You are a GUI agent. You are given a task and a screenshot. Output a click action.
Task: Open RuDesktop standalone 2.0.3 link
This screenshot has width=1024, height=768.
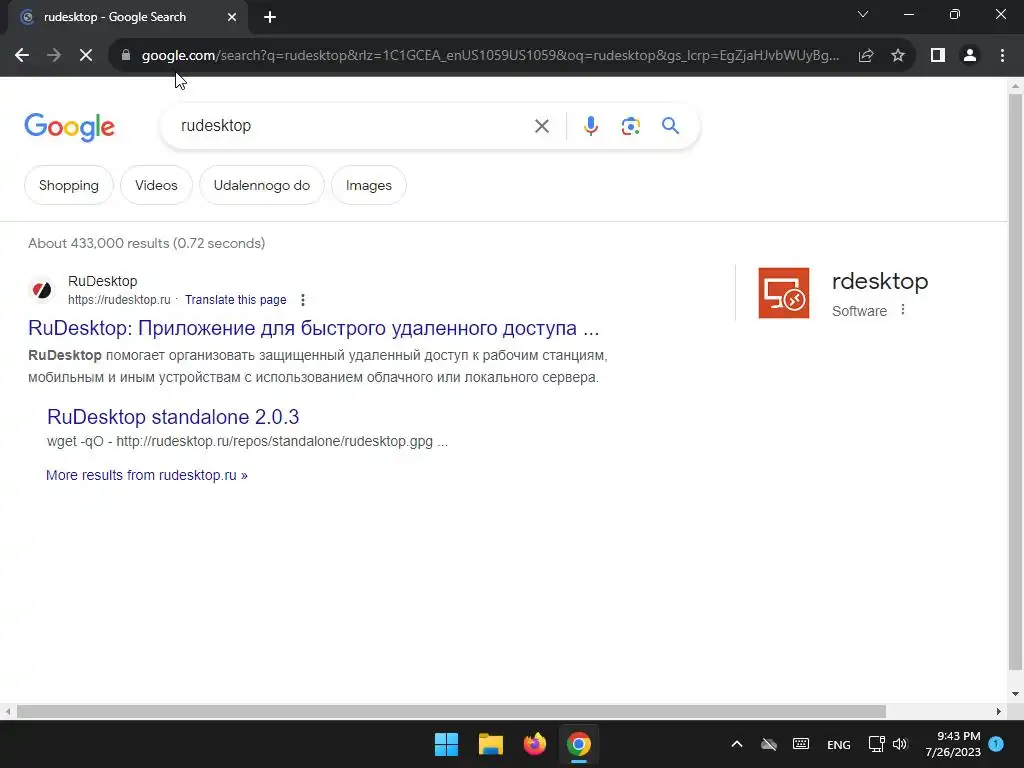pyautogui.click(x=173, y=417)
